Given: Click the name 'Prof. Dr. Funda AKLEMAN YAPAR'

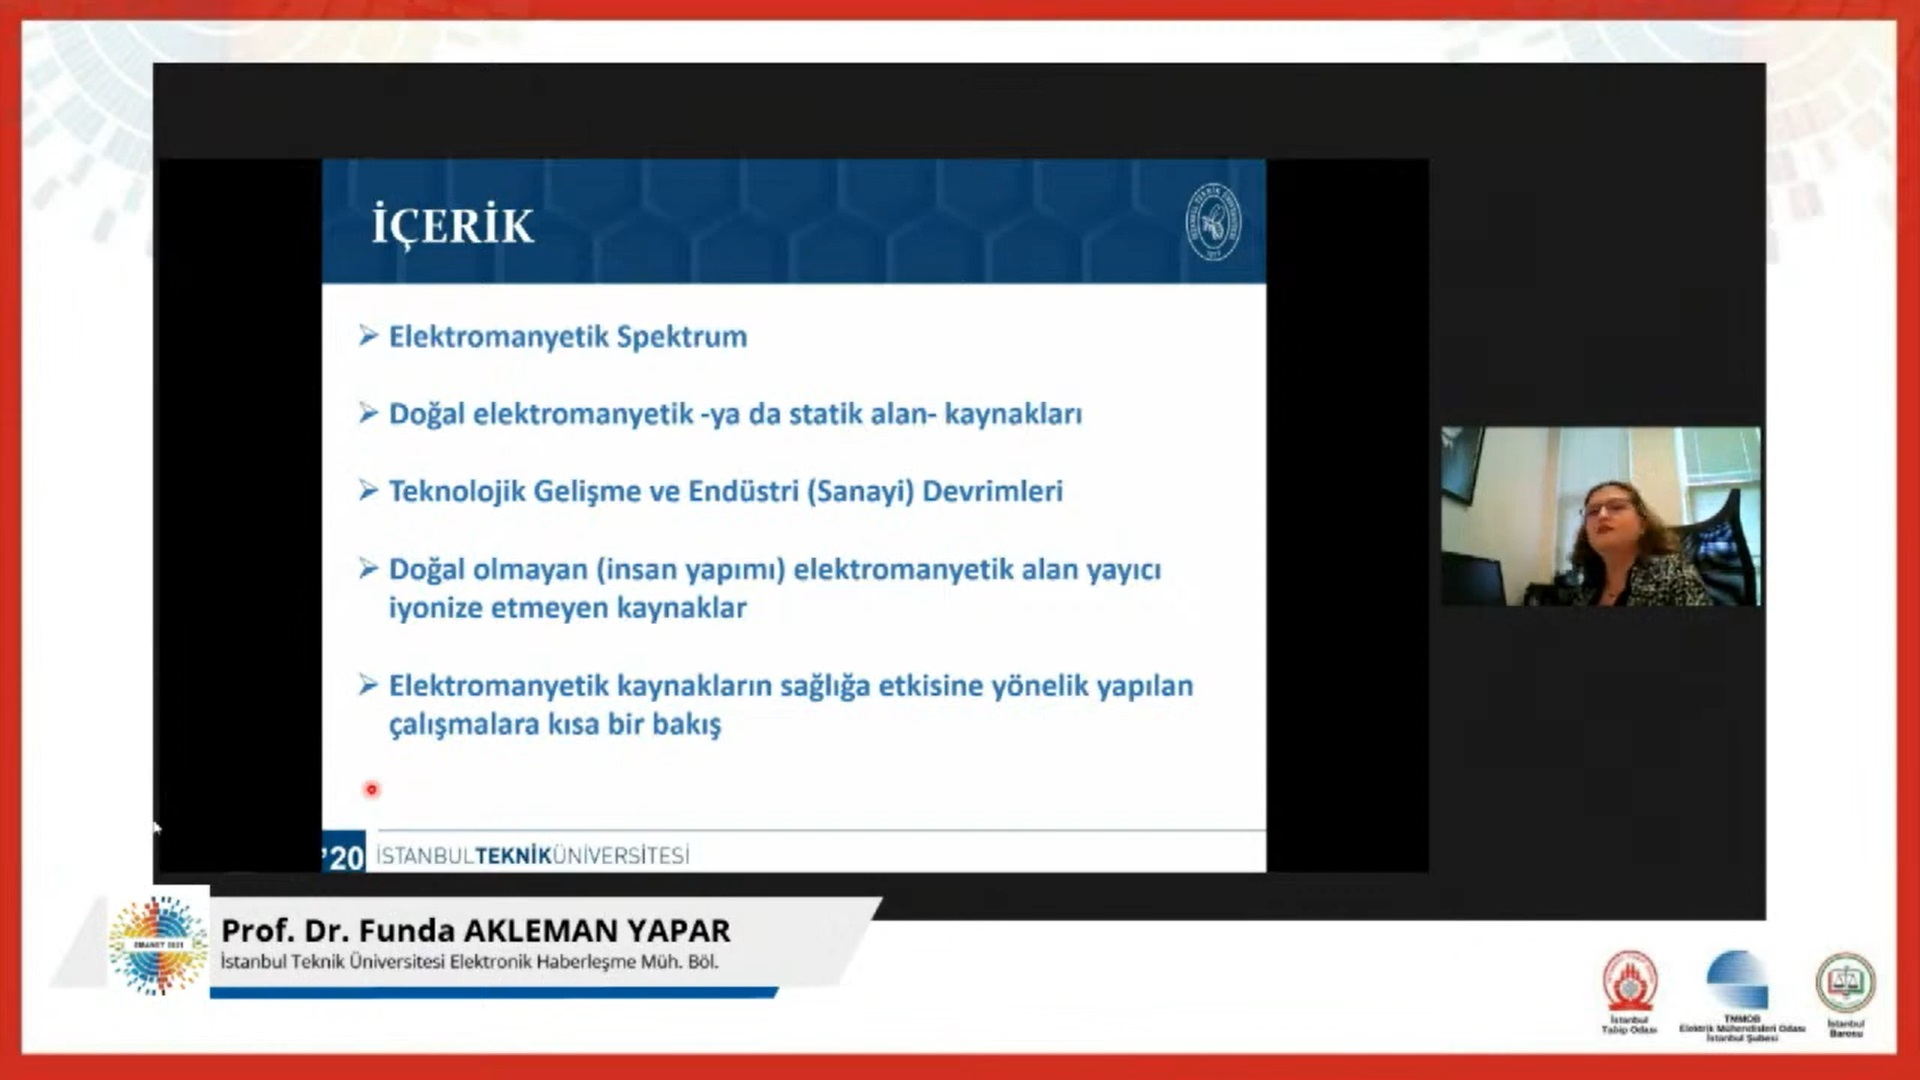Looking at the screenshot, I should (476, 930).
